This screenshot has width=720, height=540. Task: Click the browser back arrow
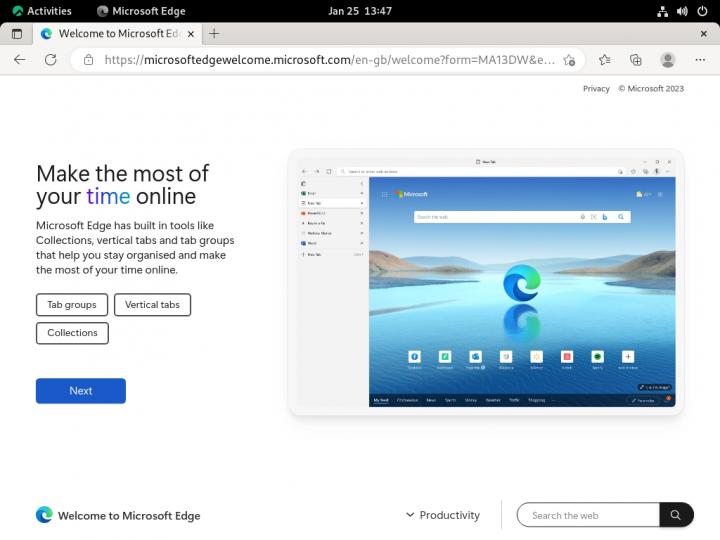point(20,60)
